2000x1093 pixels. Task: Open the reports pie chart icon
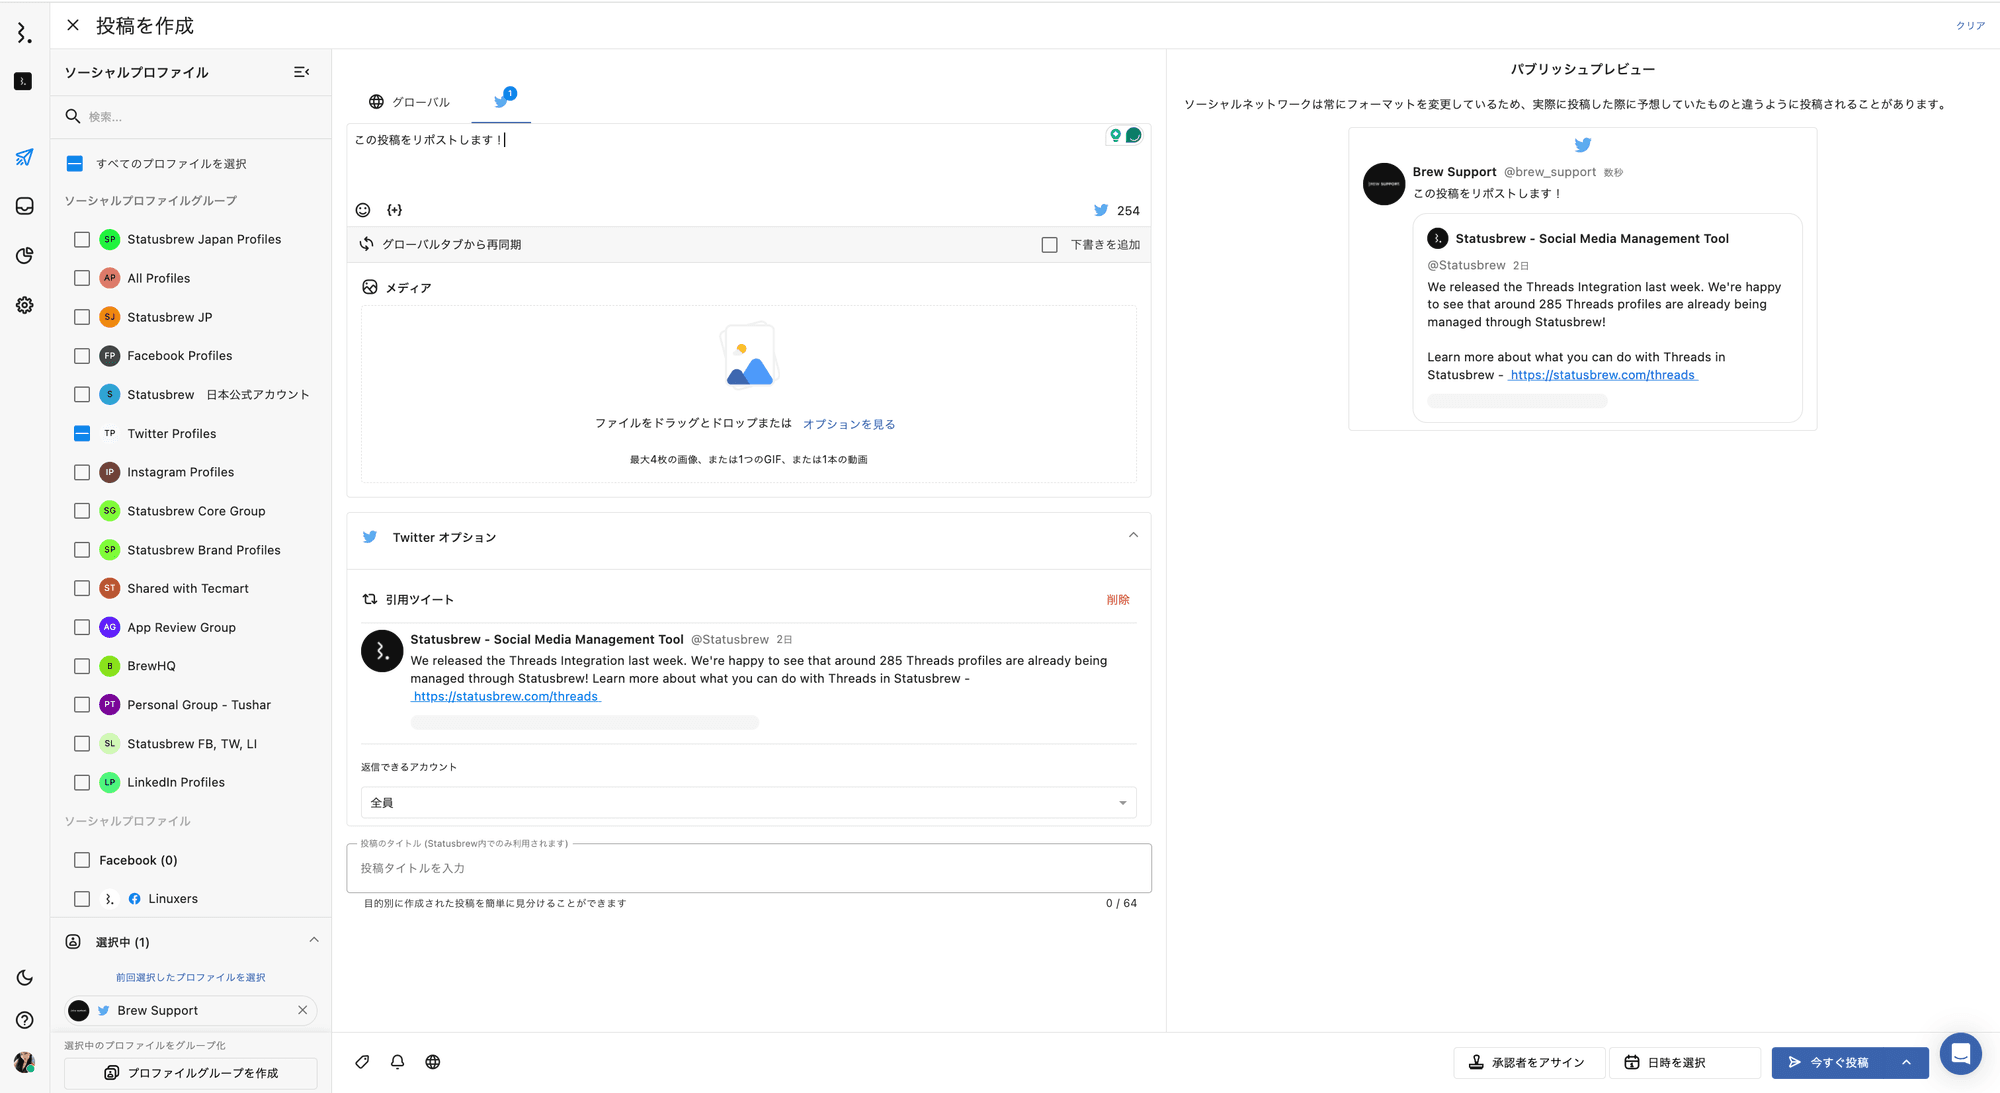[x=24, y=256]
